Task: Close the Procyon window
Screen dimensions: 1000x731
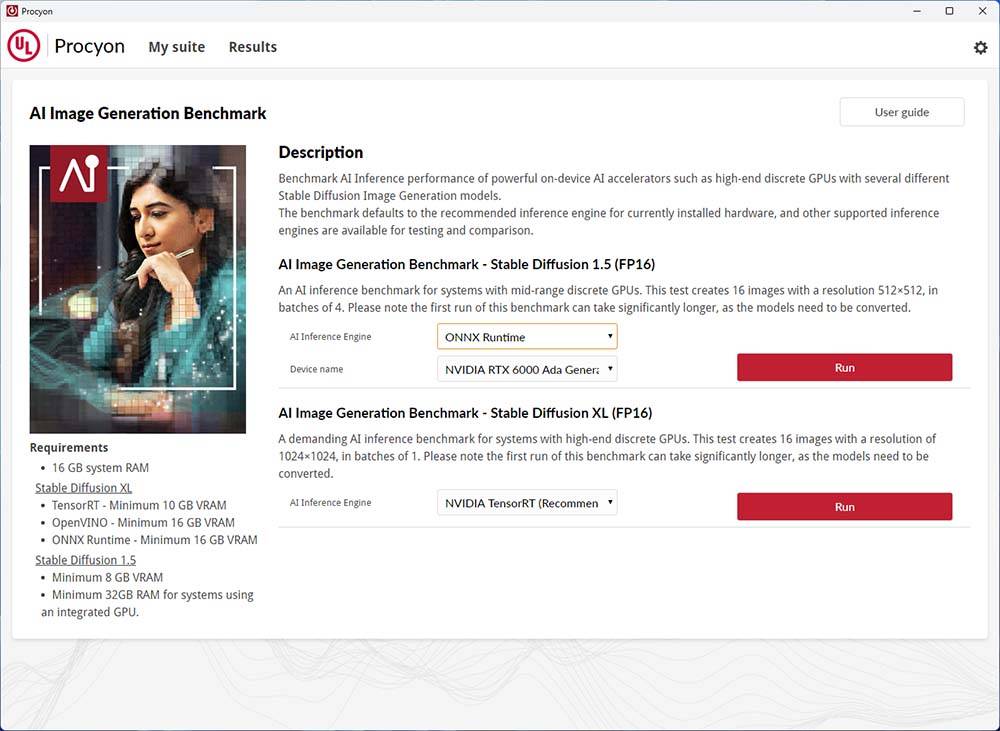Action: point(982,11)
